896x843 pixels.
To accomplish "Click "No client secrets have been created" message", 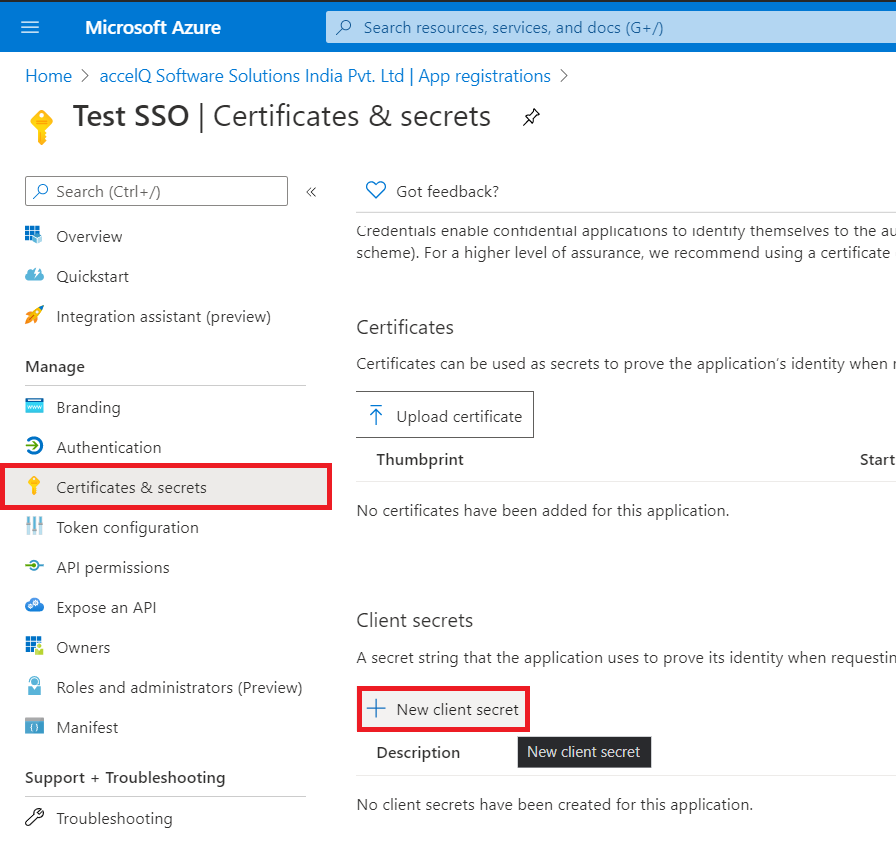I will coord(555,805).
